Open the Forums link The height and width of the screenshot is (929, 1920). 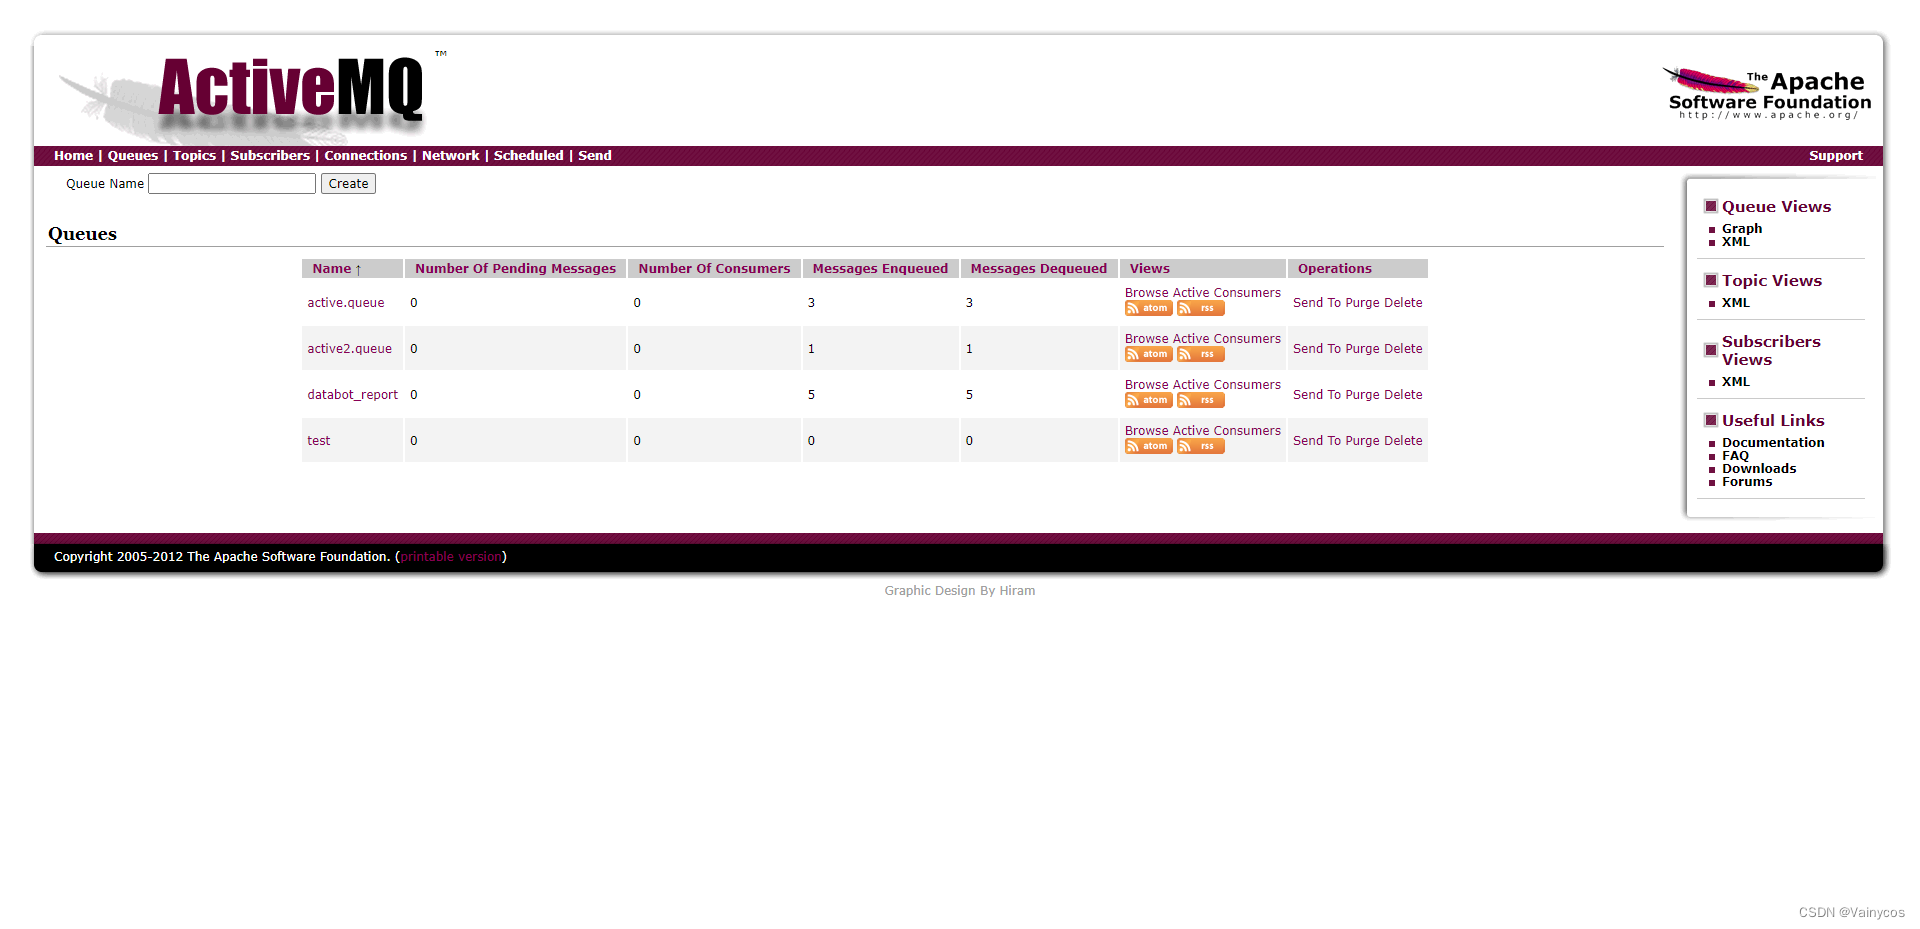1747,482
